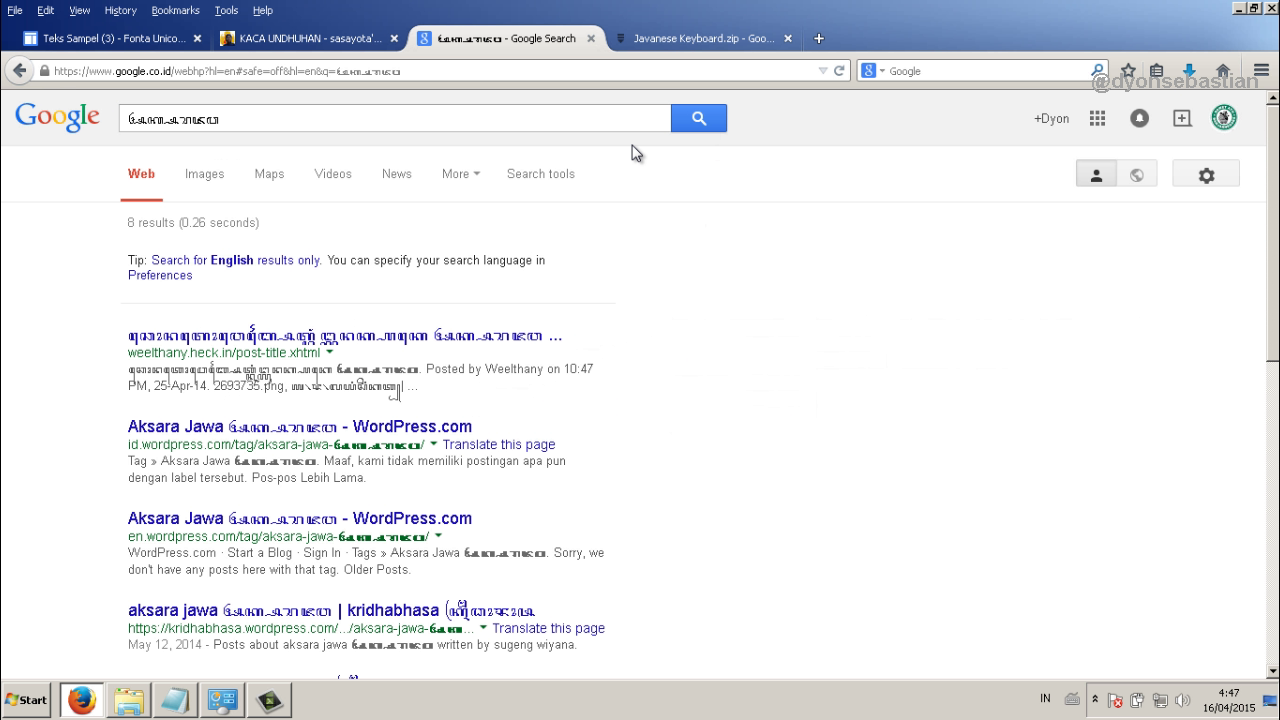Screen dimensions: 1280x720
Task: Expand the More search categories dropdown
Action: point(461,174)
